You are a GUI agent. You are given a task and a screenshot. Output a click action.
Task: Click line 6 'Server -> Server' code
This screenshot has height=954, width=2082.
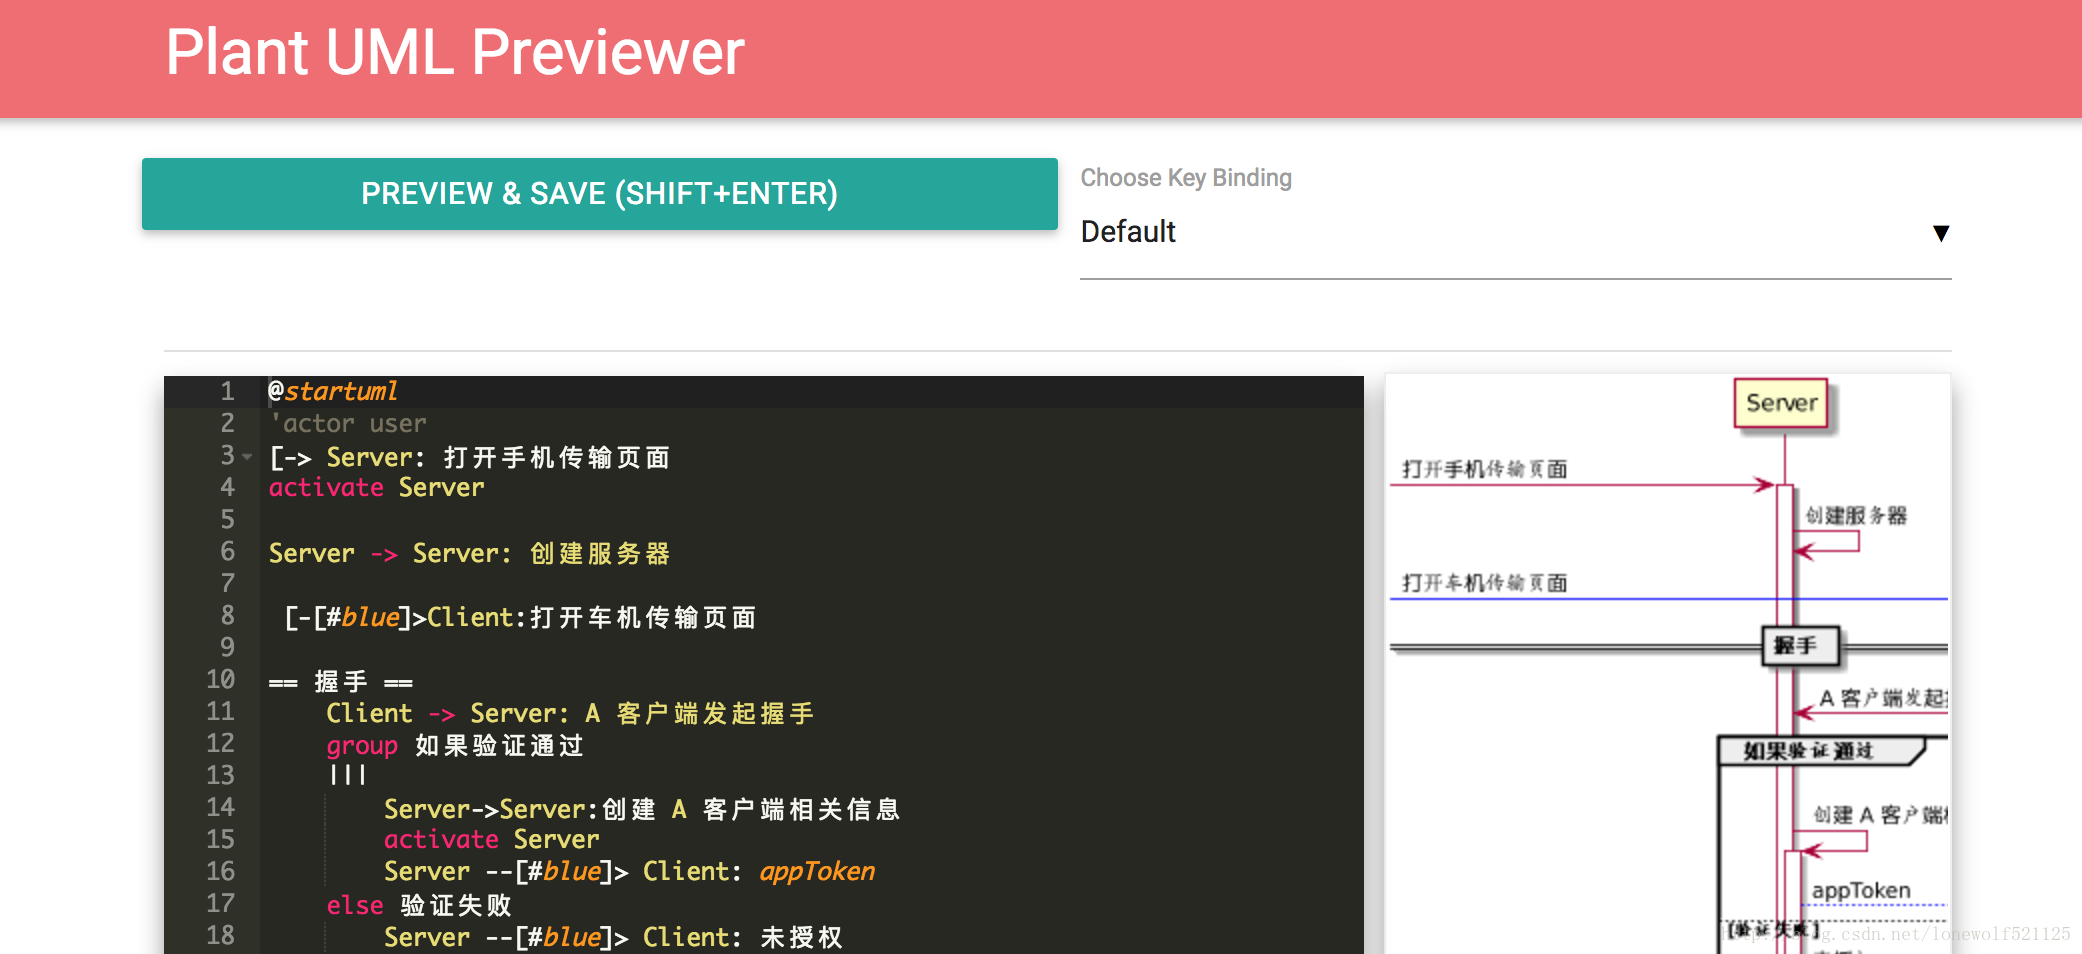pos(469,553)
